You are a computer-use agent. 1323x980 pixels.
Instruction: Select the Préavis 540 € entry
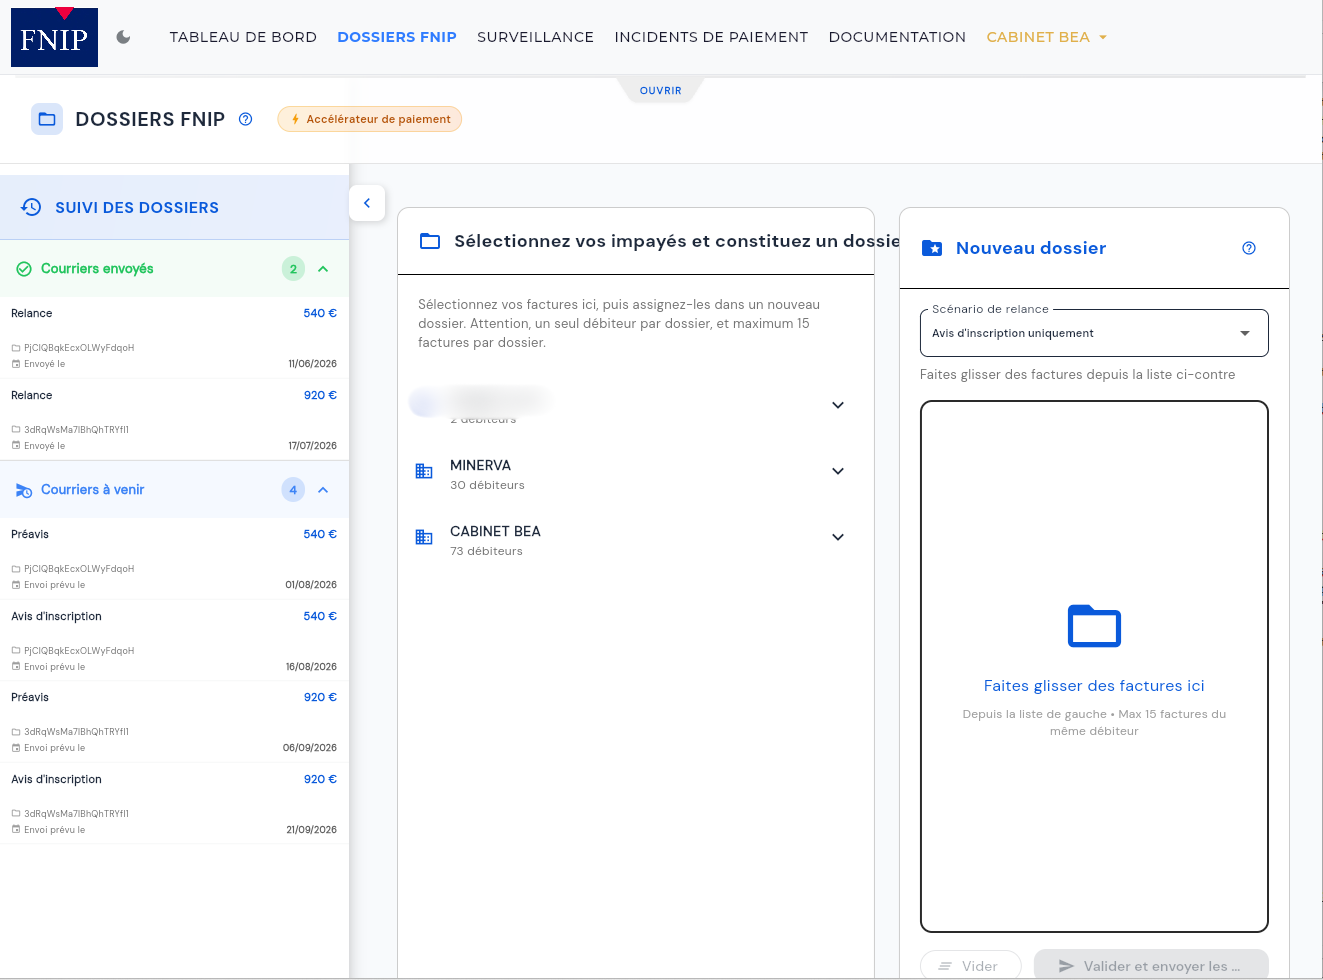(x=174, y=558)
